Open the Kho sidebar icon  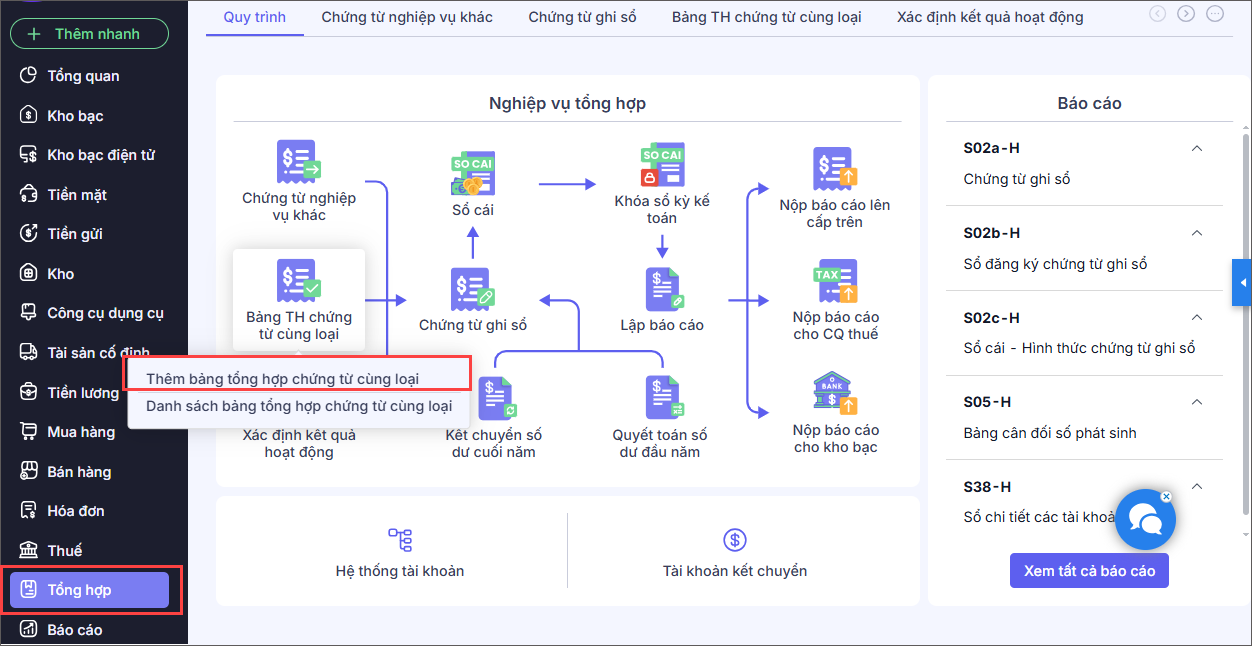[29, 273]
